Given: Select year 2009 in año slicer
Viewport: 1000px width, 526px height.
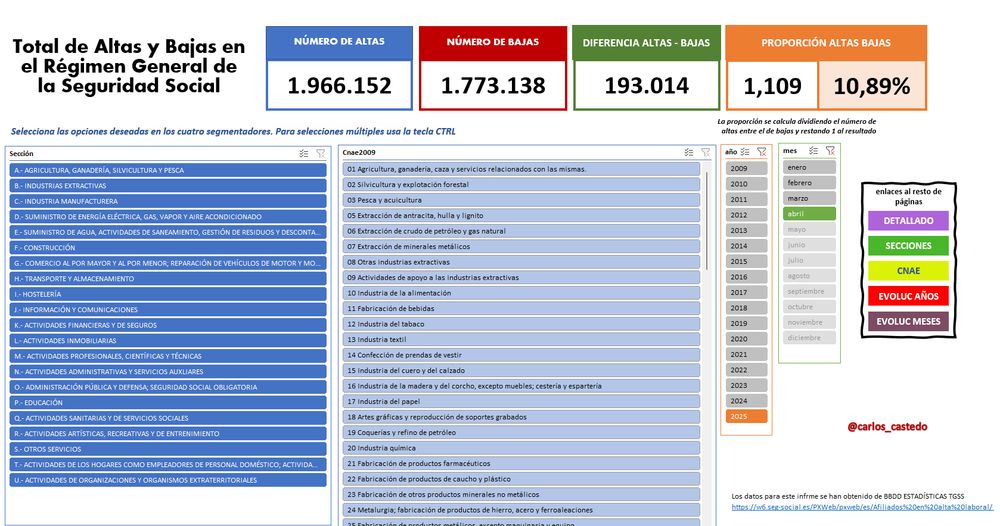Looking at the screenshot, I should [x=746, y=168].
